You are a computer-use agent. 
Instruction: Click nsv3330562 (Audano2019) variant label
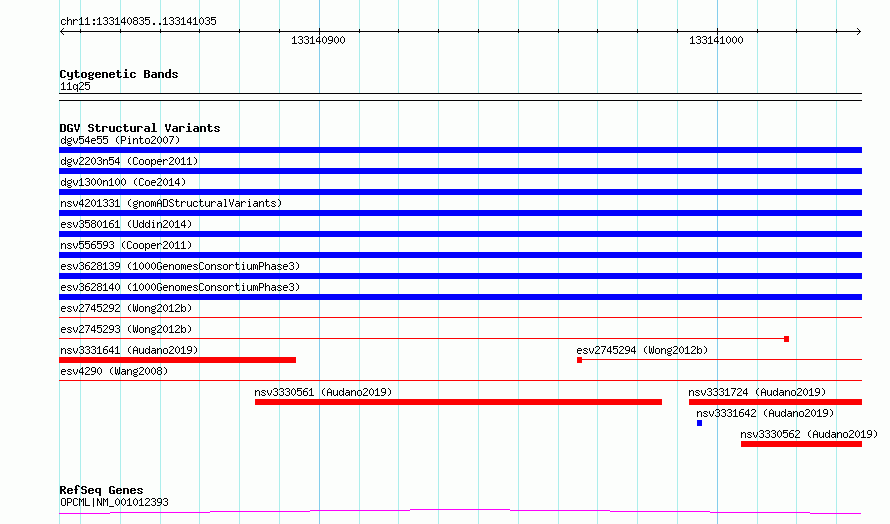pyautogui.click(x=809, y=434)
